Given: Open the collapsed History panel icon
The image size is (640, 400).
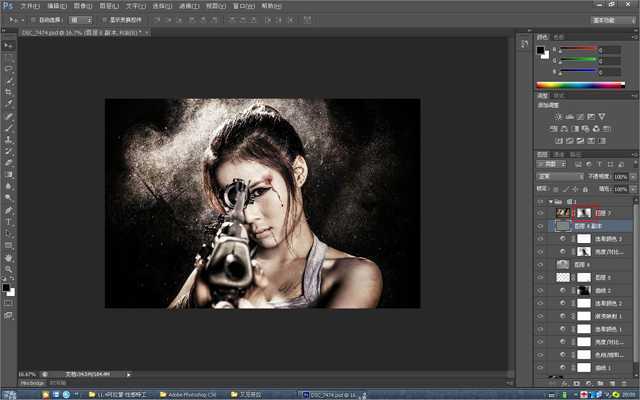Looking at the screenshot, I should (x=524, y=44).
